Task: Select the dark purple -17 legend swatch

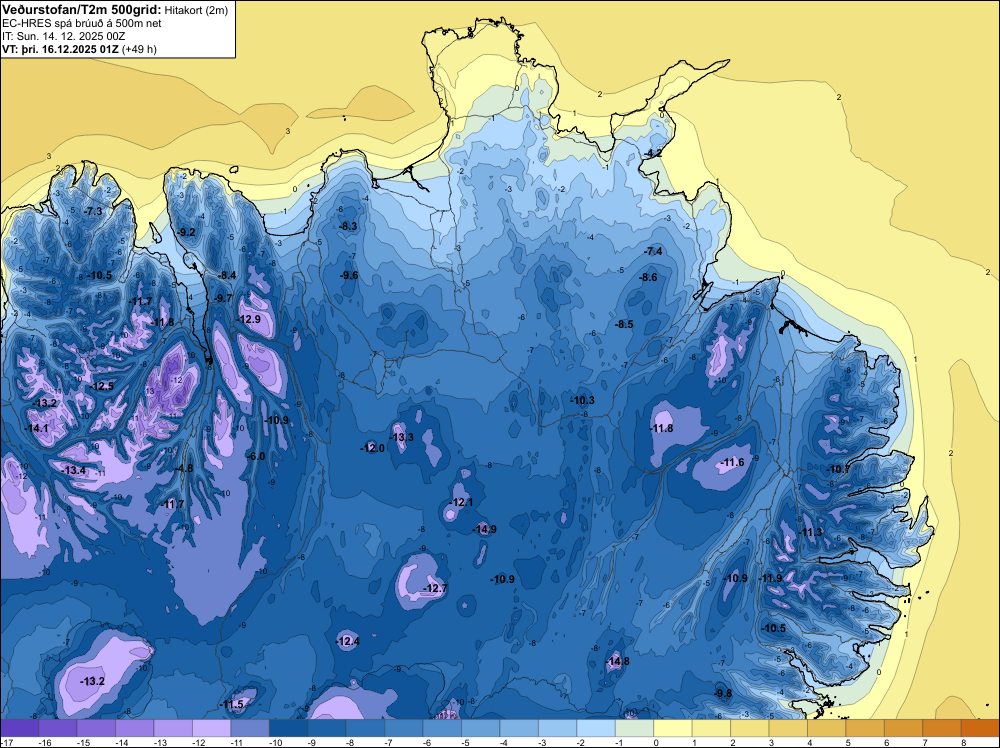Action: point(20,728)
